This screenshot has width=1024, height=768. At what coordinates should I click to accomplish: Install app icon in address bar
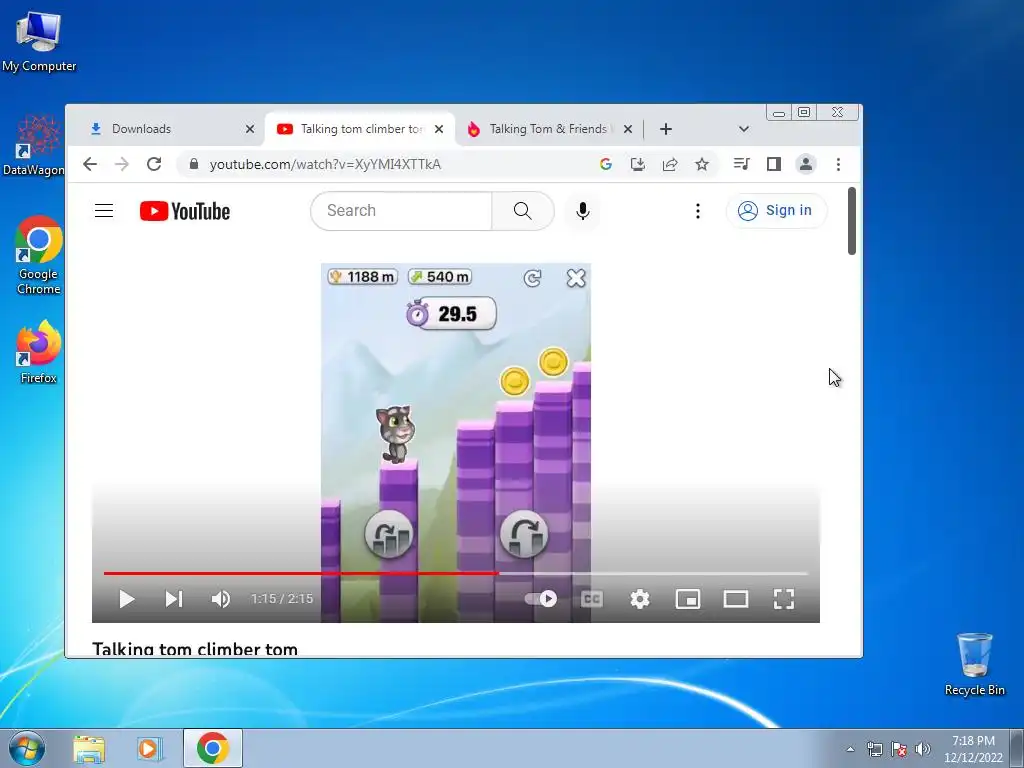(637, 164)
